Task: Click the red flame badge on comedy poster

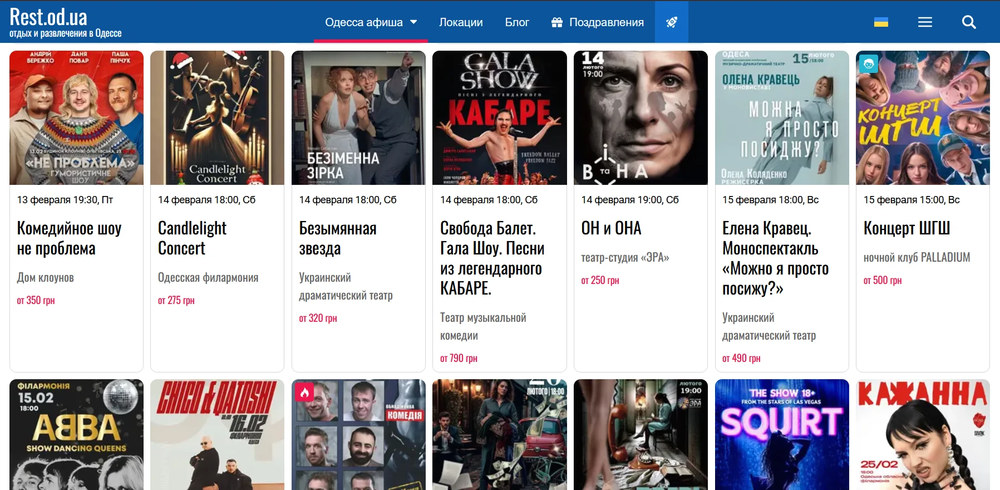Action: (305, 392)
